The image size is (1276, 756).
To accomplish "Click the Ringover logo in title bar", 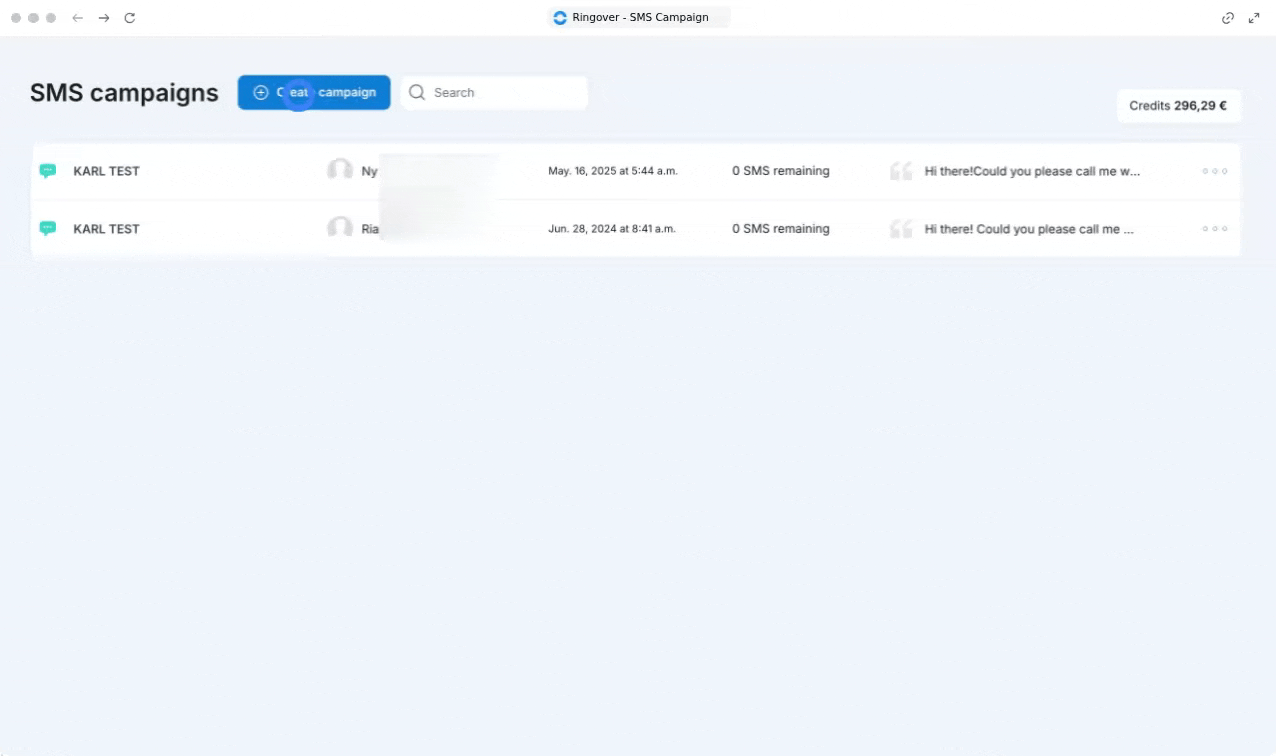I will [560, 17].
